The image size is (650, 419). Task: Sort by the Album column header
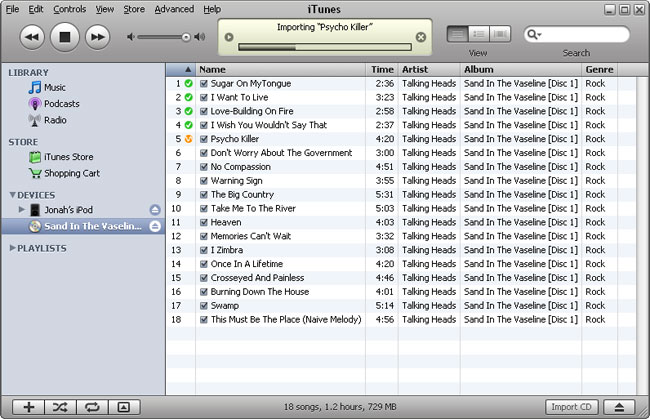(x=521, y=70)
